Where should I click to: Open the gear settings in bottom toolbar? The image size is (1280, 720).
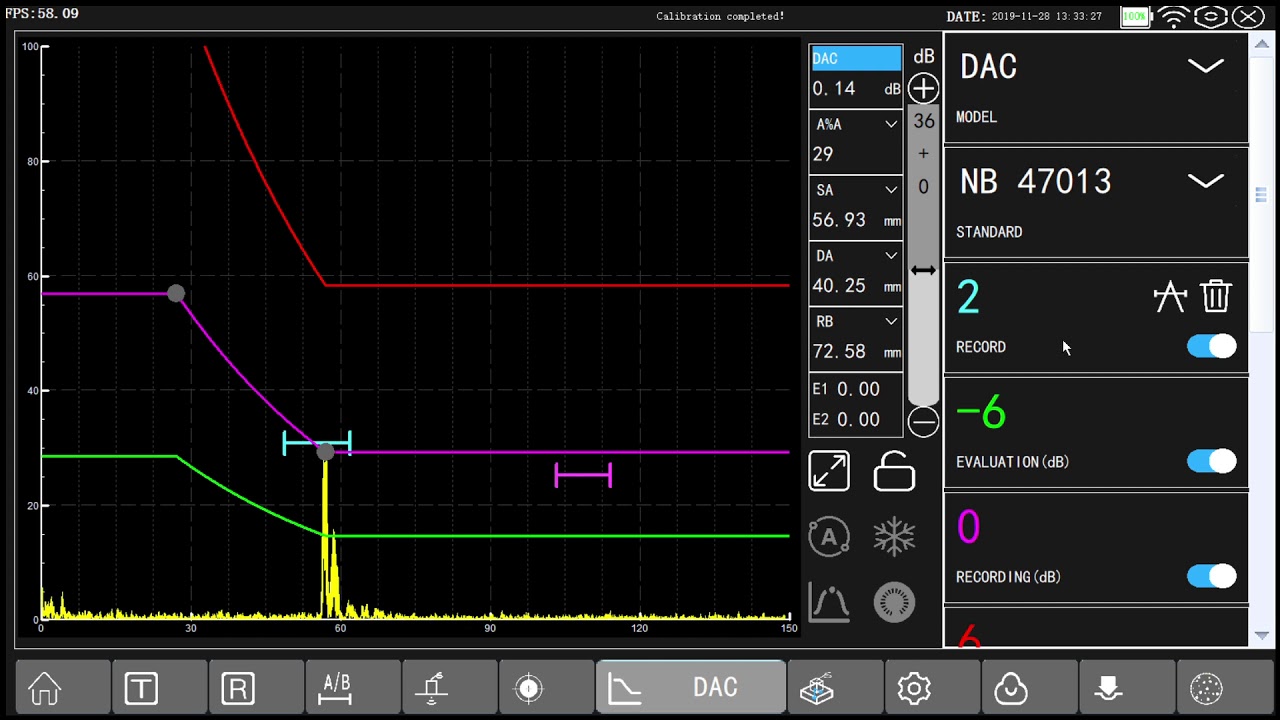click(914, 688)
